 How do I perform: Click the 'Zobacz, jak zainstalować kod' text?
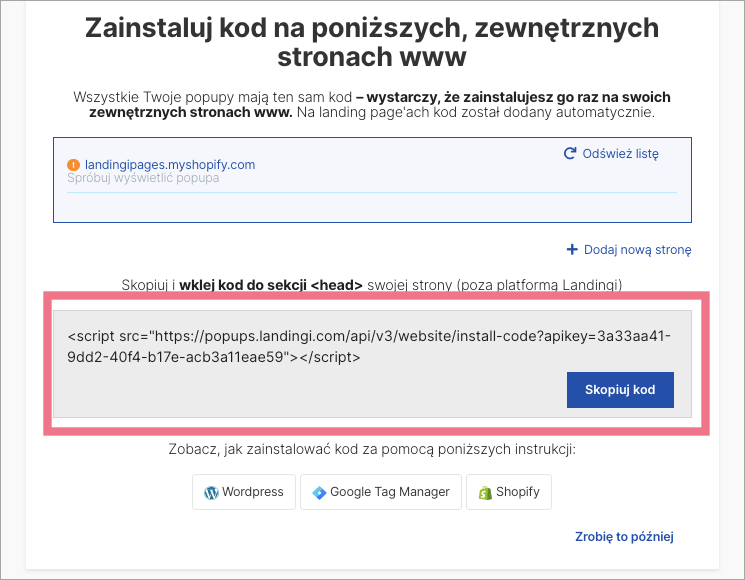click(372, 450)
